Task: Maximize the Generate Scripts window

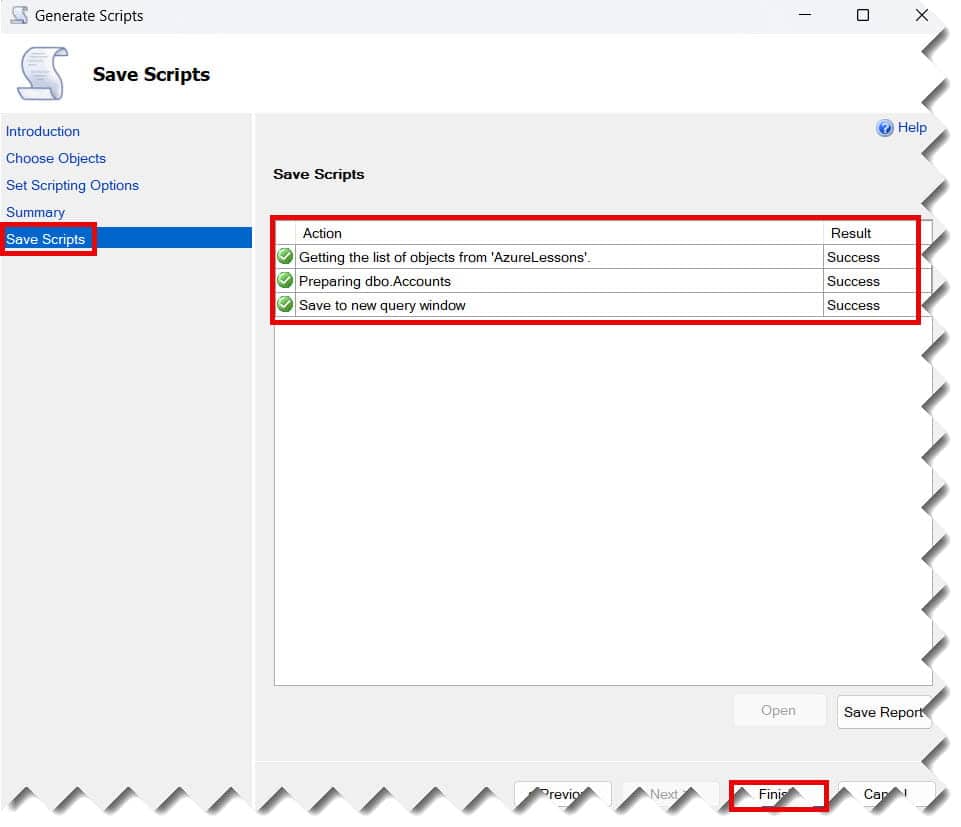Action: pyautogui.click(x=863, y=15)
